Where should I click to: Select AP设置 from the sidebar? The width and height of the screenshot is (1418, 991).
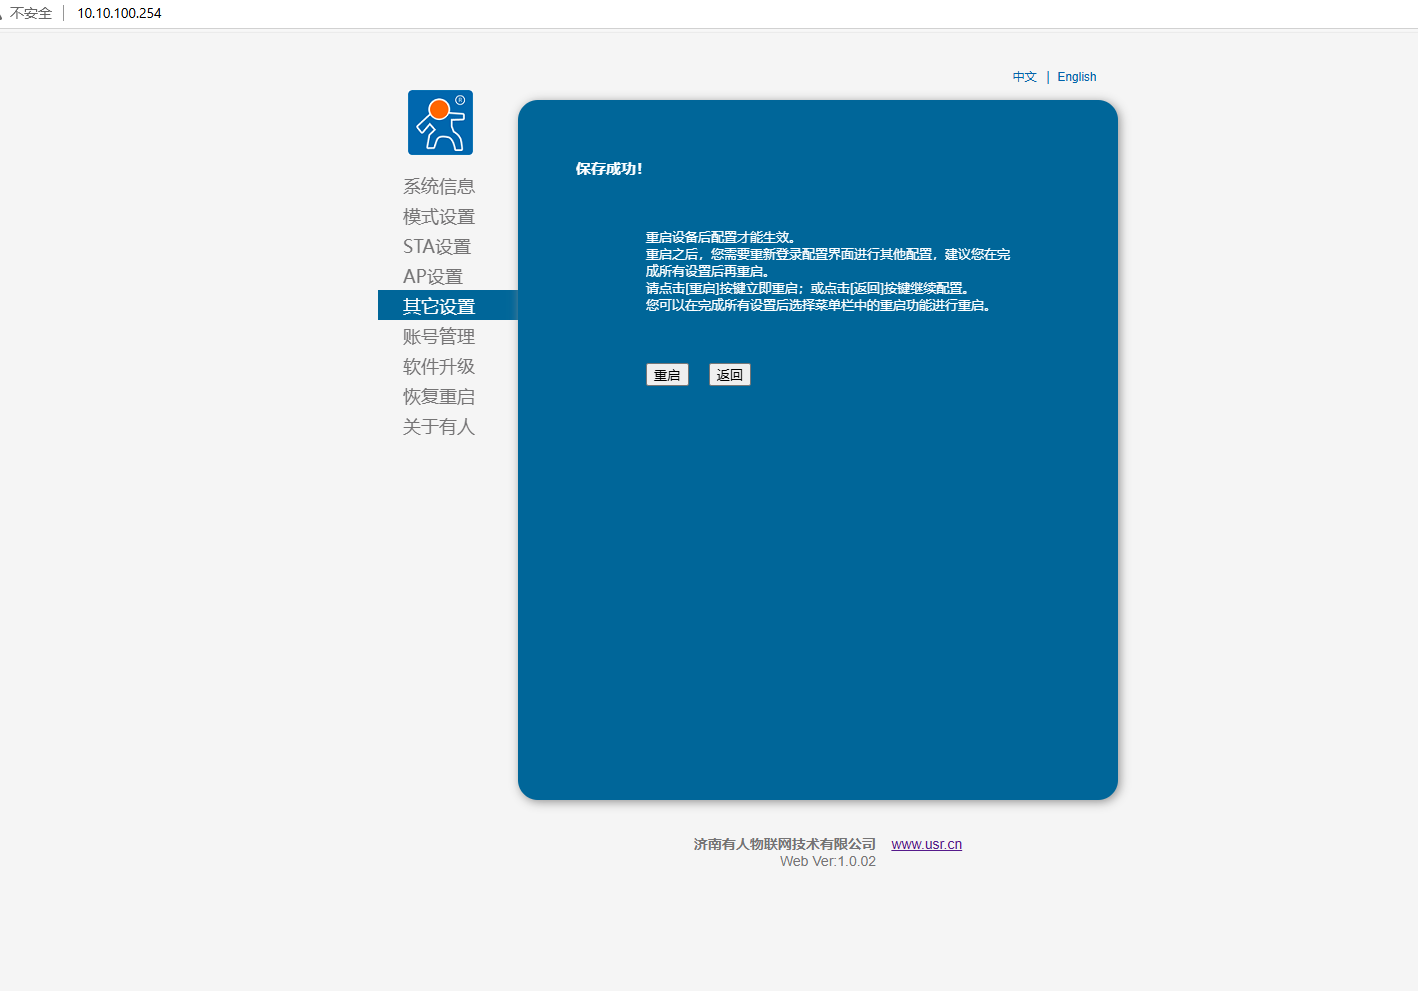click(x=432, y=276)
